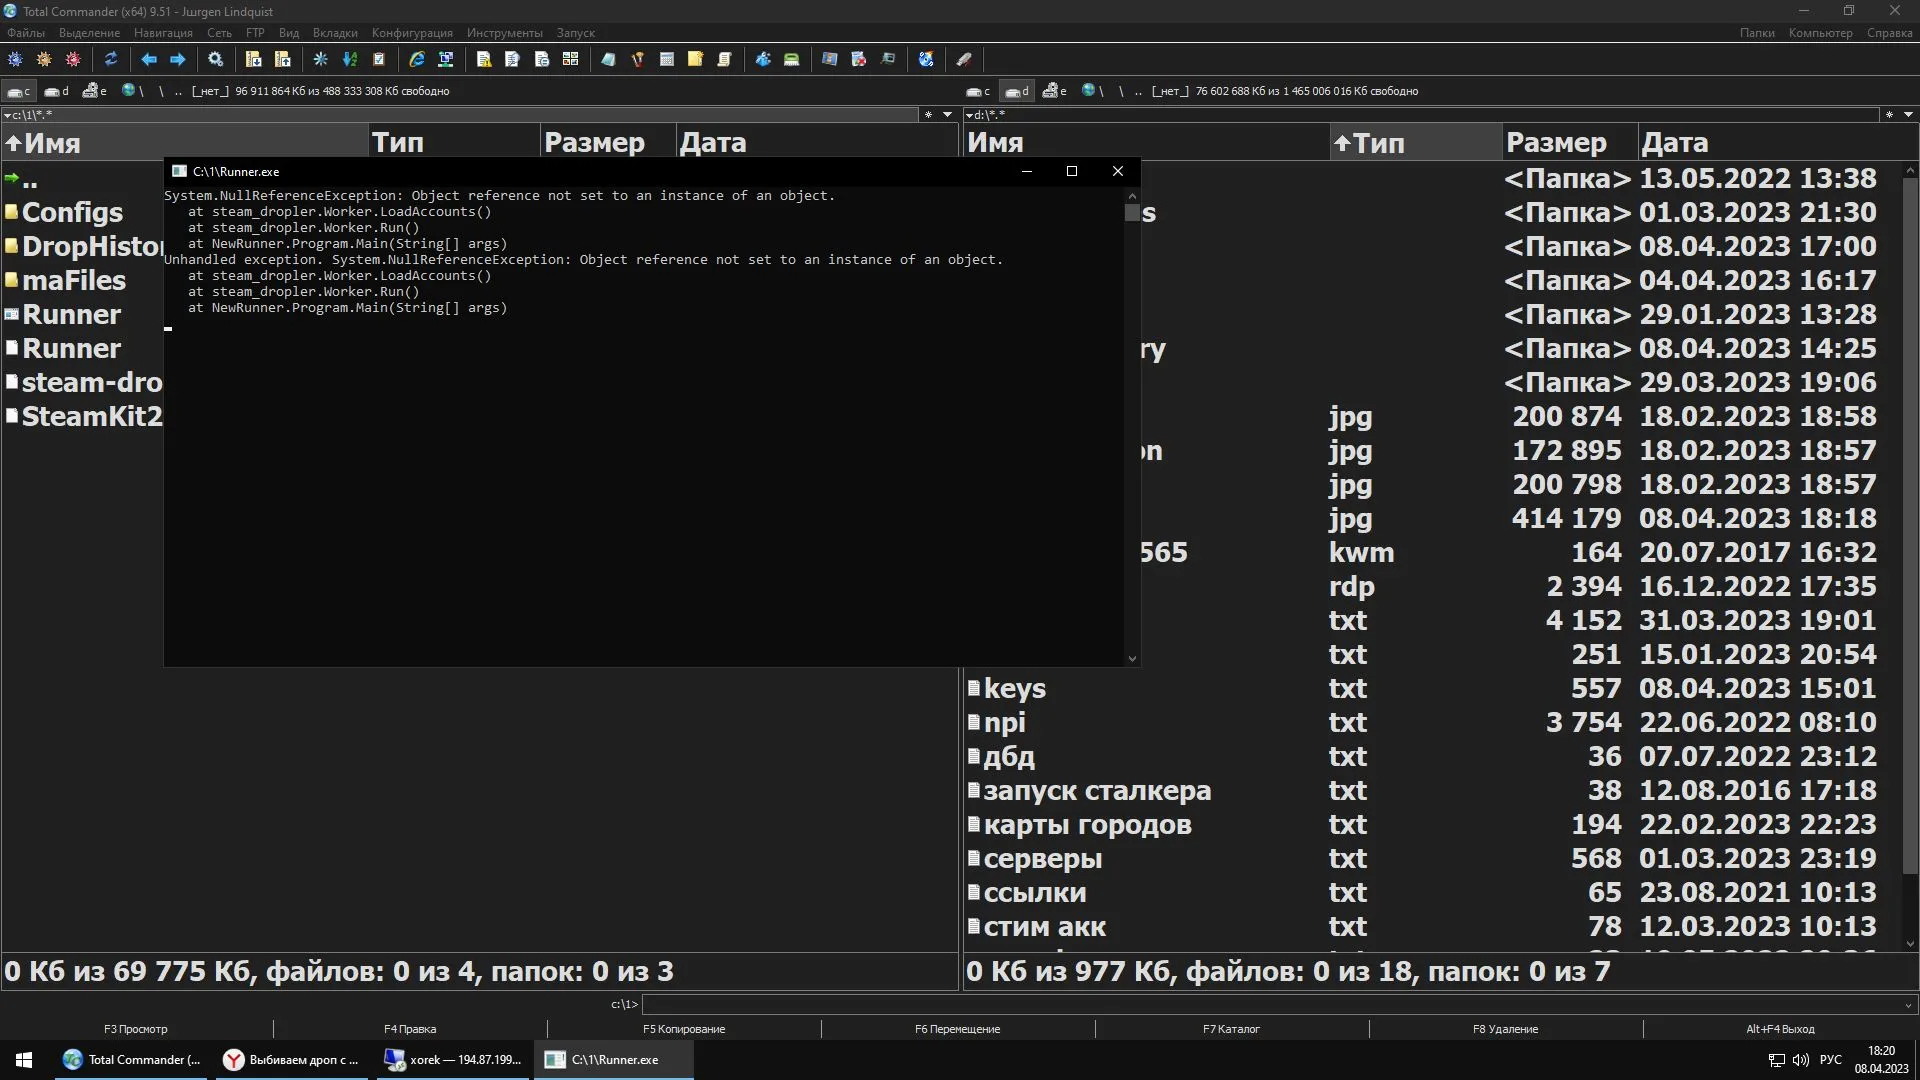Click the clipboard checklist toolbar icon
This screenshot has width=1920, height=1080.
(x=379, y=59)
